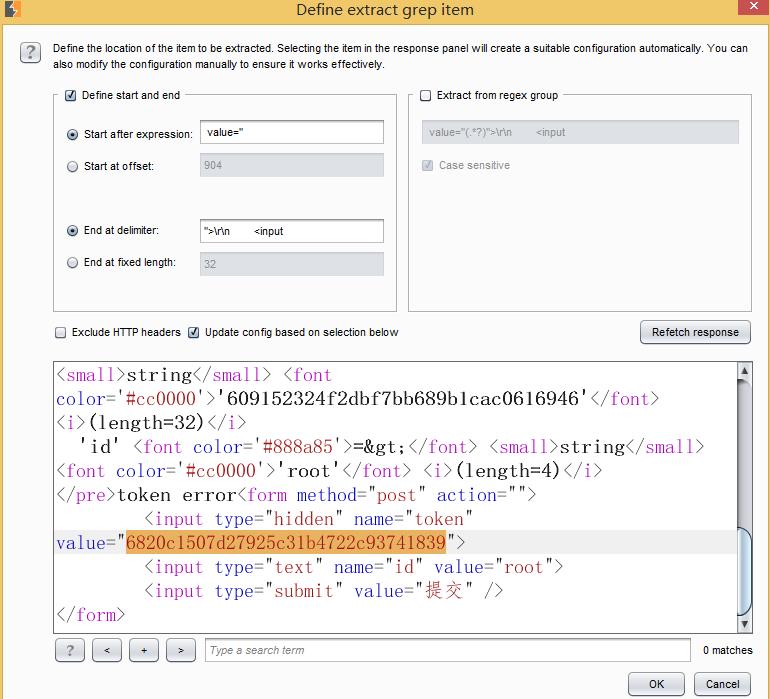This screenshot has width=770, height=699.
Task: Click into the Type a search term box
Action: (447, 650)
